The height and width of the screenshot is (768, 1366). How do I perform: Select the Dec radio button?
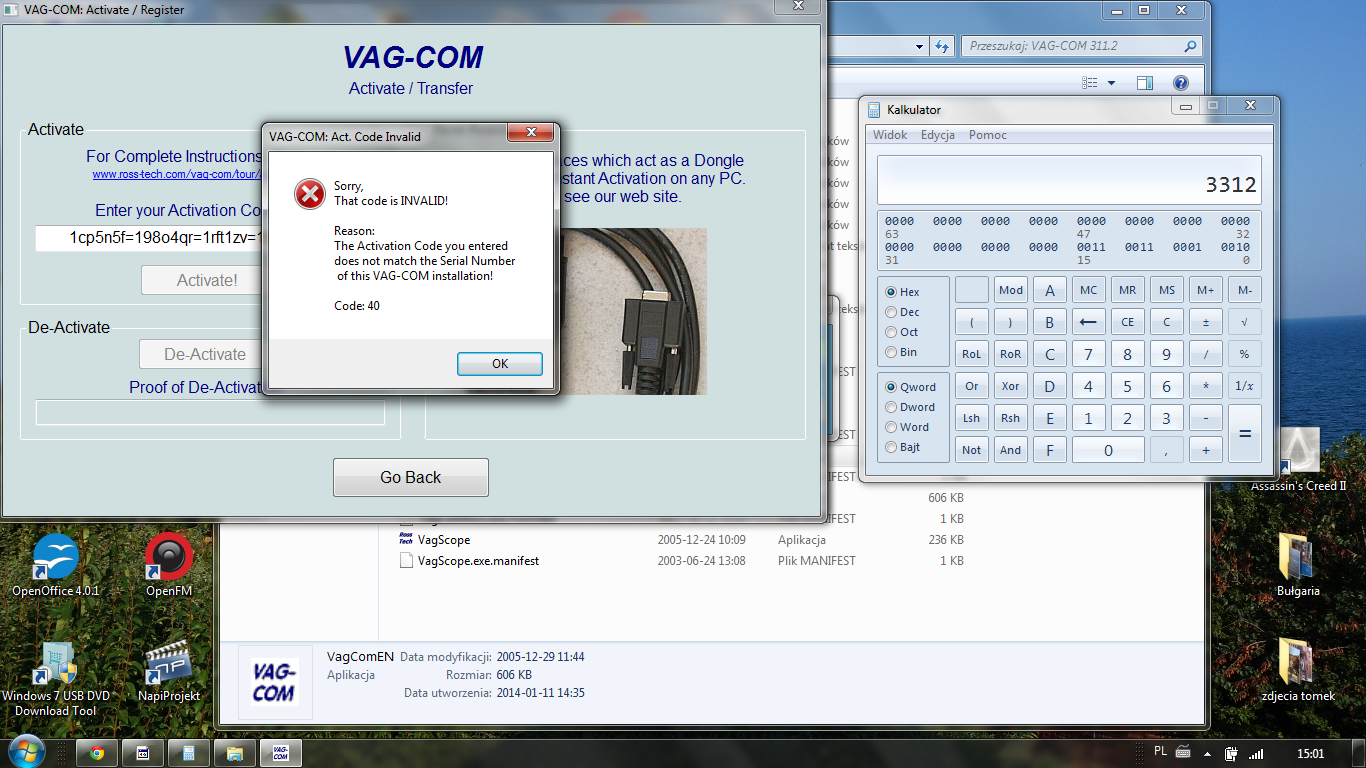pyautogui.click(x=891, y=312)
